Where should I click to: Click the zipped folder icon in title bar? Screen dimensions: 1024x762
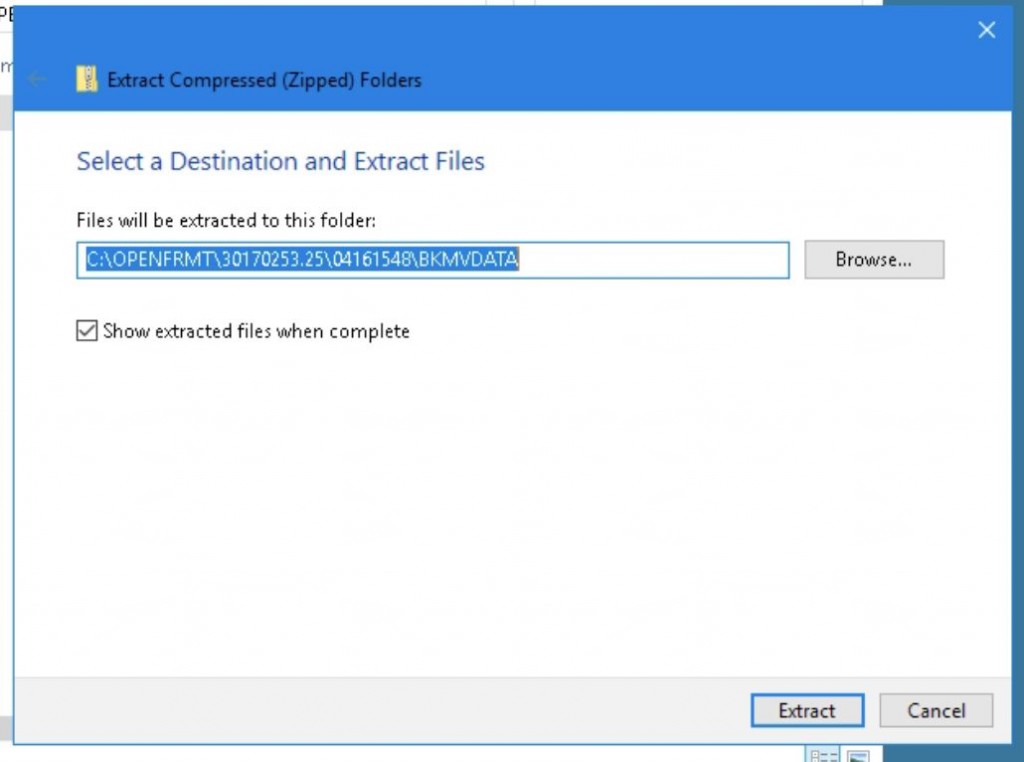click(88, 80)
